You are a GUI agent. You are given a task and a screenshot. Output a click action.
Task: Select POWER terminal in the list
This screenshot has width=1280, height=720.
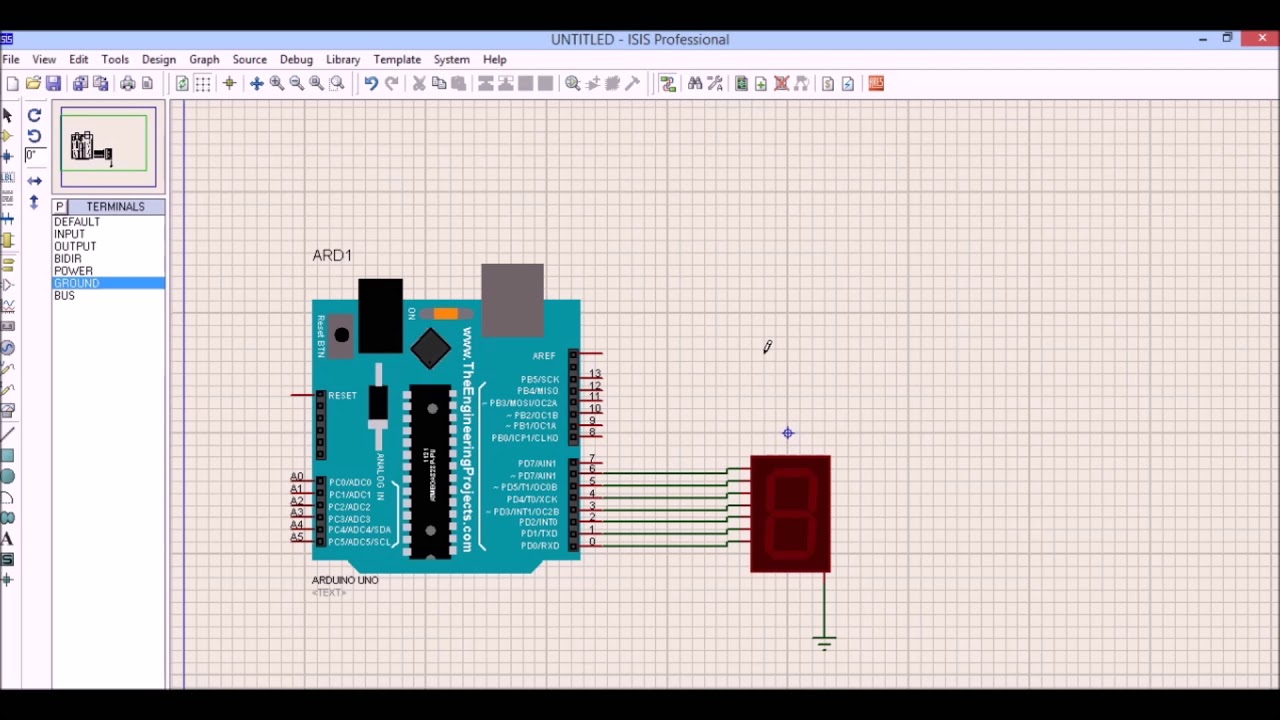pyautogui.click(x=109, y=271)
